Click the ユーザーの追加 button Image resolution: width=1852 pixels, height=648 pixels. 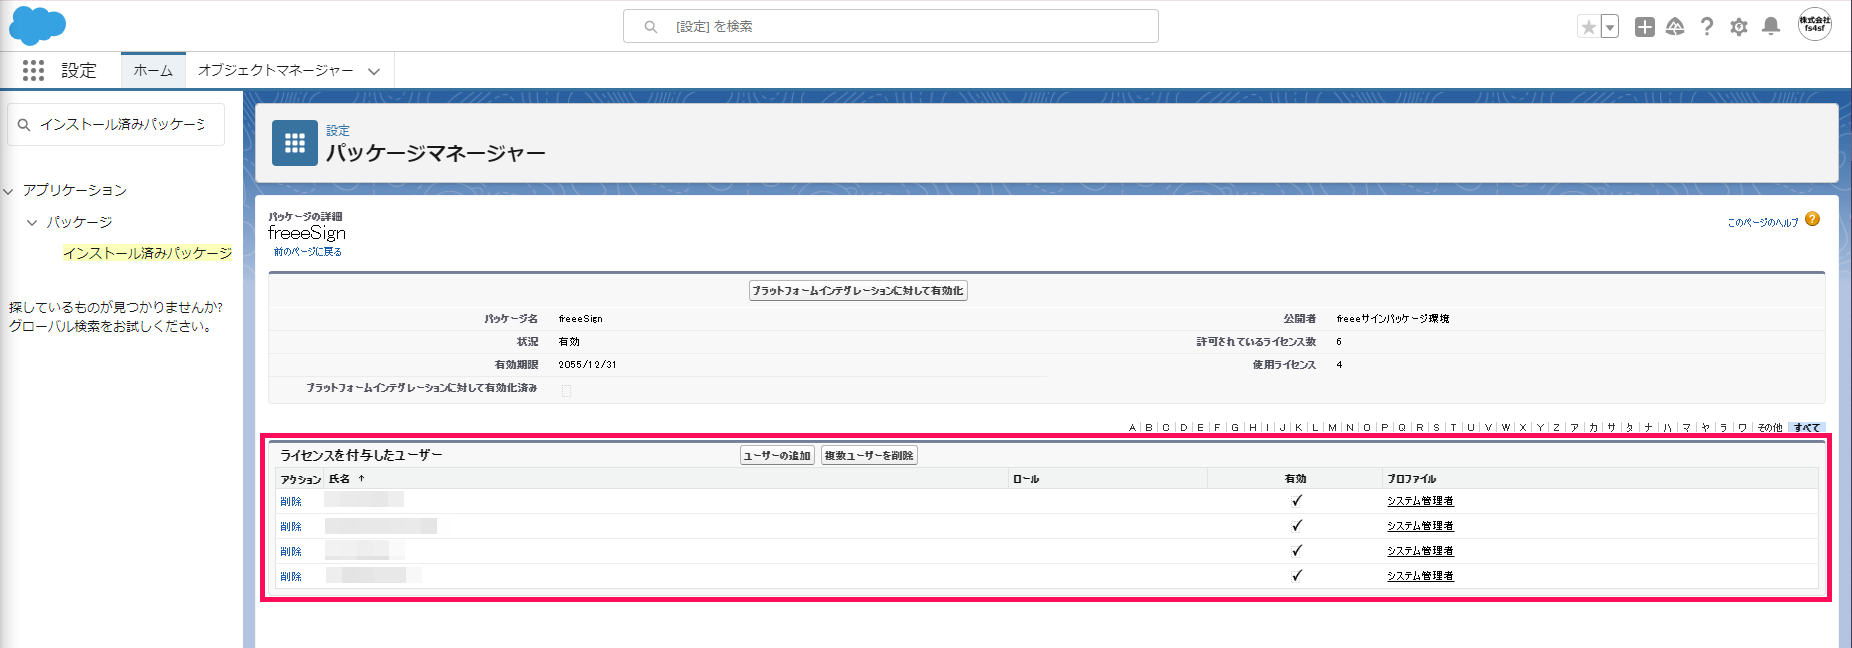click(777, 456)
